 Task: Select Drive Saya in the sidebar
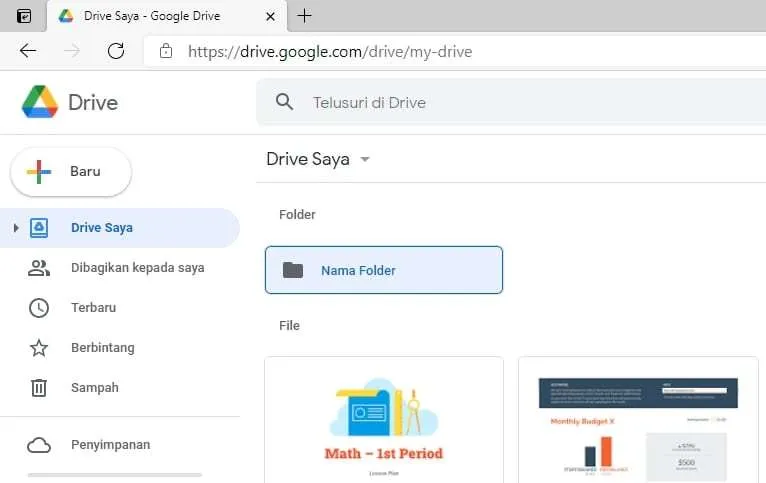(x=120, y=228)
